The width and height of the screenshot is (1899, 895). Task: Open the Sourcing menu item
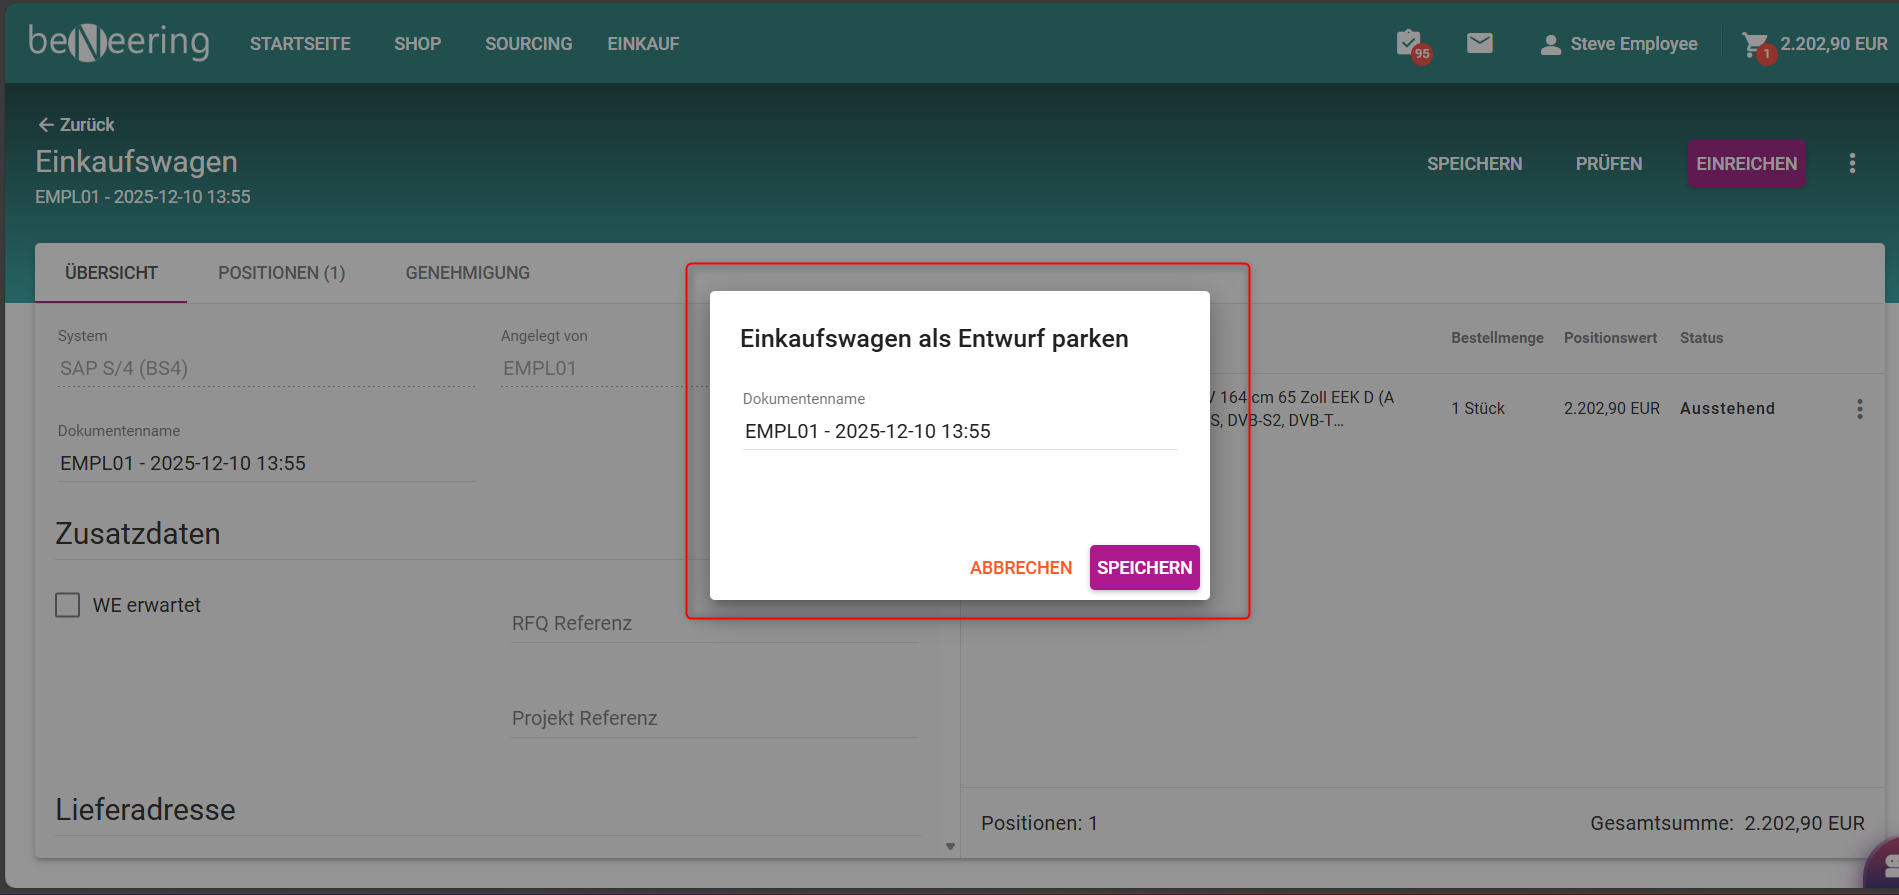(x=528, y=44)
